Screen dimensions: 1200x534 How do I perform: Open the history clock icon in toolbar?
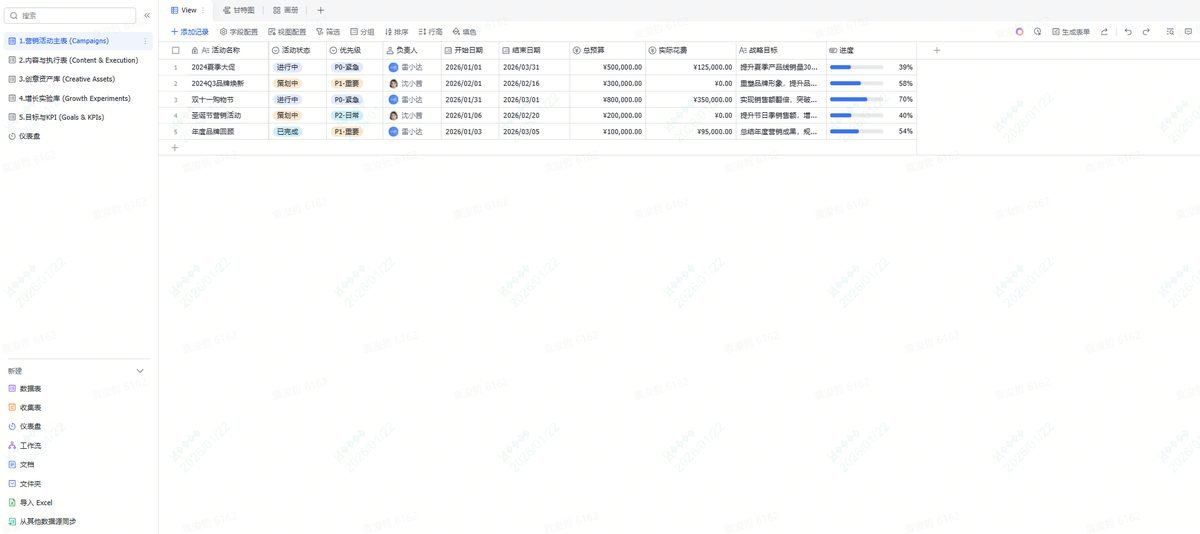click(1037, 32)
